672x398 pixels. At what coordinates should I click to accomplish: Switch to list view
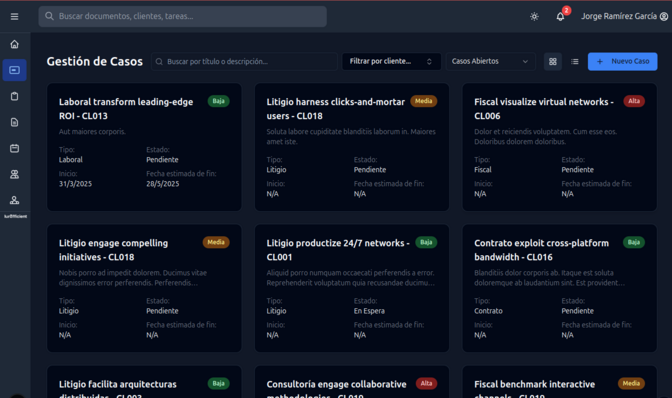pyautogui.click(x=575, y=62)
